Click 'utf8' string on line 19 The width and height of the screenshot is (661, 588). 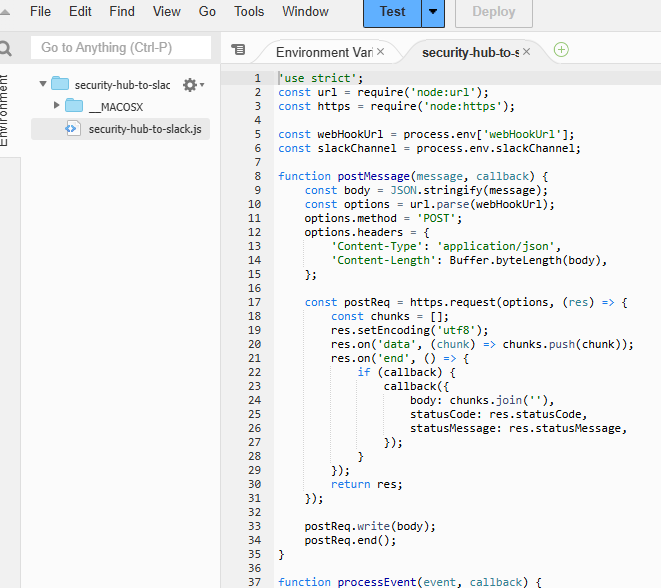click(x=456, y=330)
